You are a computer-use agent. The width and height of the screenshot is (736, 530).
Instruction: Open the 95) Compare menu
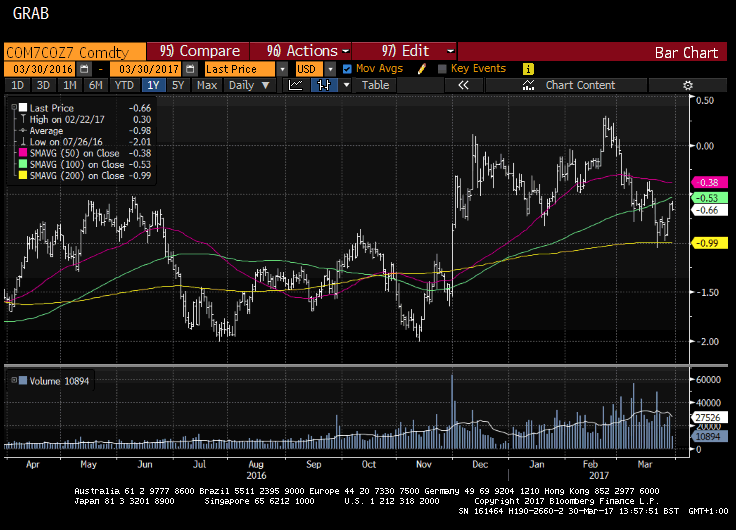(x=198, y=51)
